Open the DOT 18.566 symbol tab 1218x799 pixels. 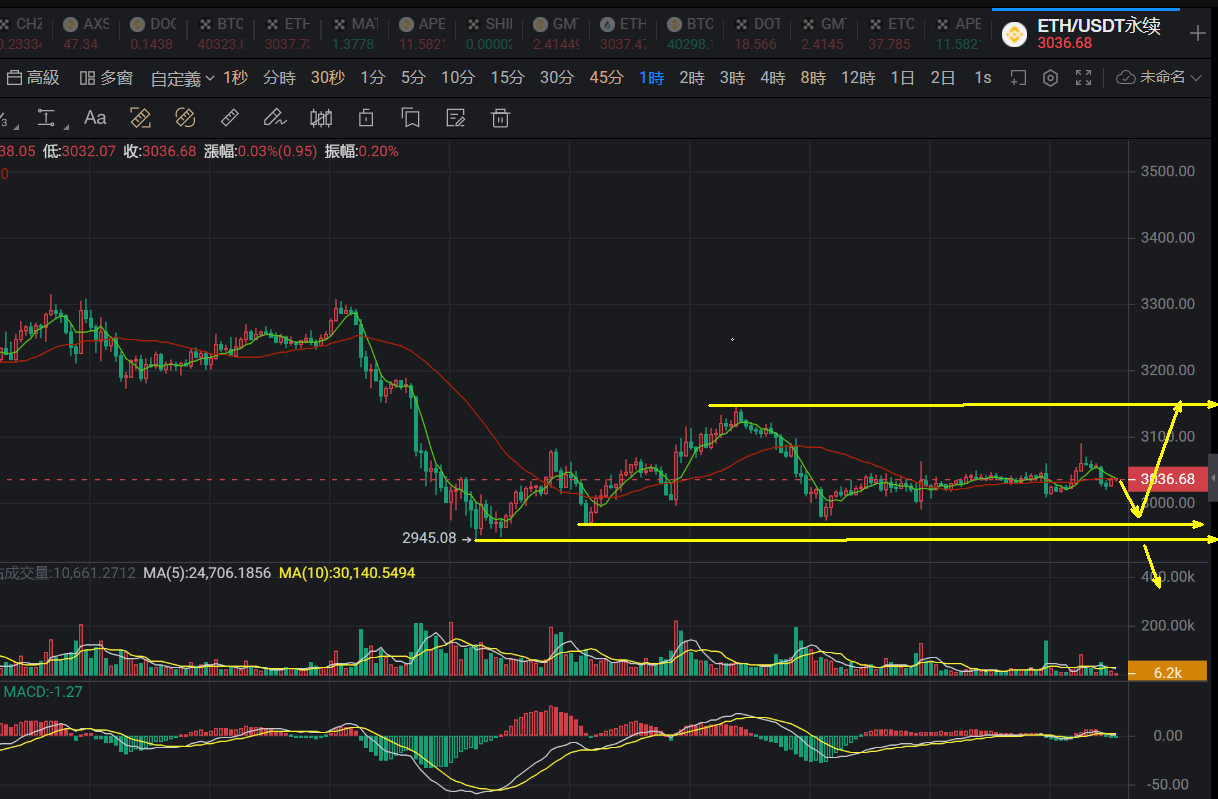(757, 33)
